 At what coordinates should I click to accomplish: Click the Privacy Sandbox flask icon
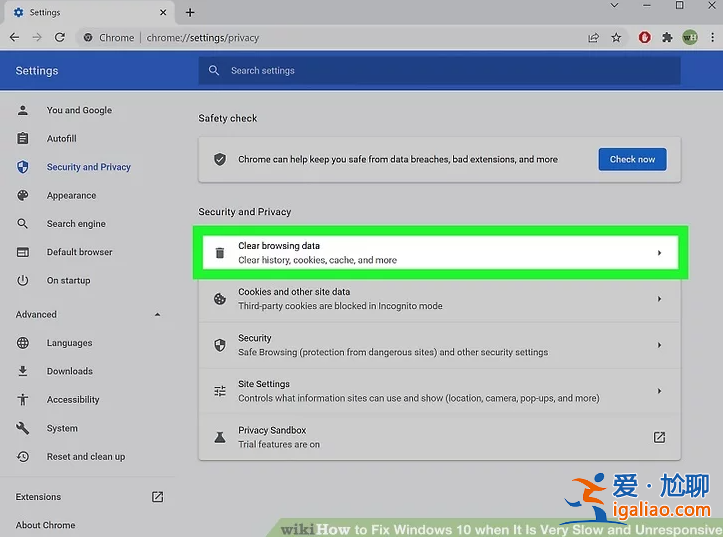coord(220,437)
